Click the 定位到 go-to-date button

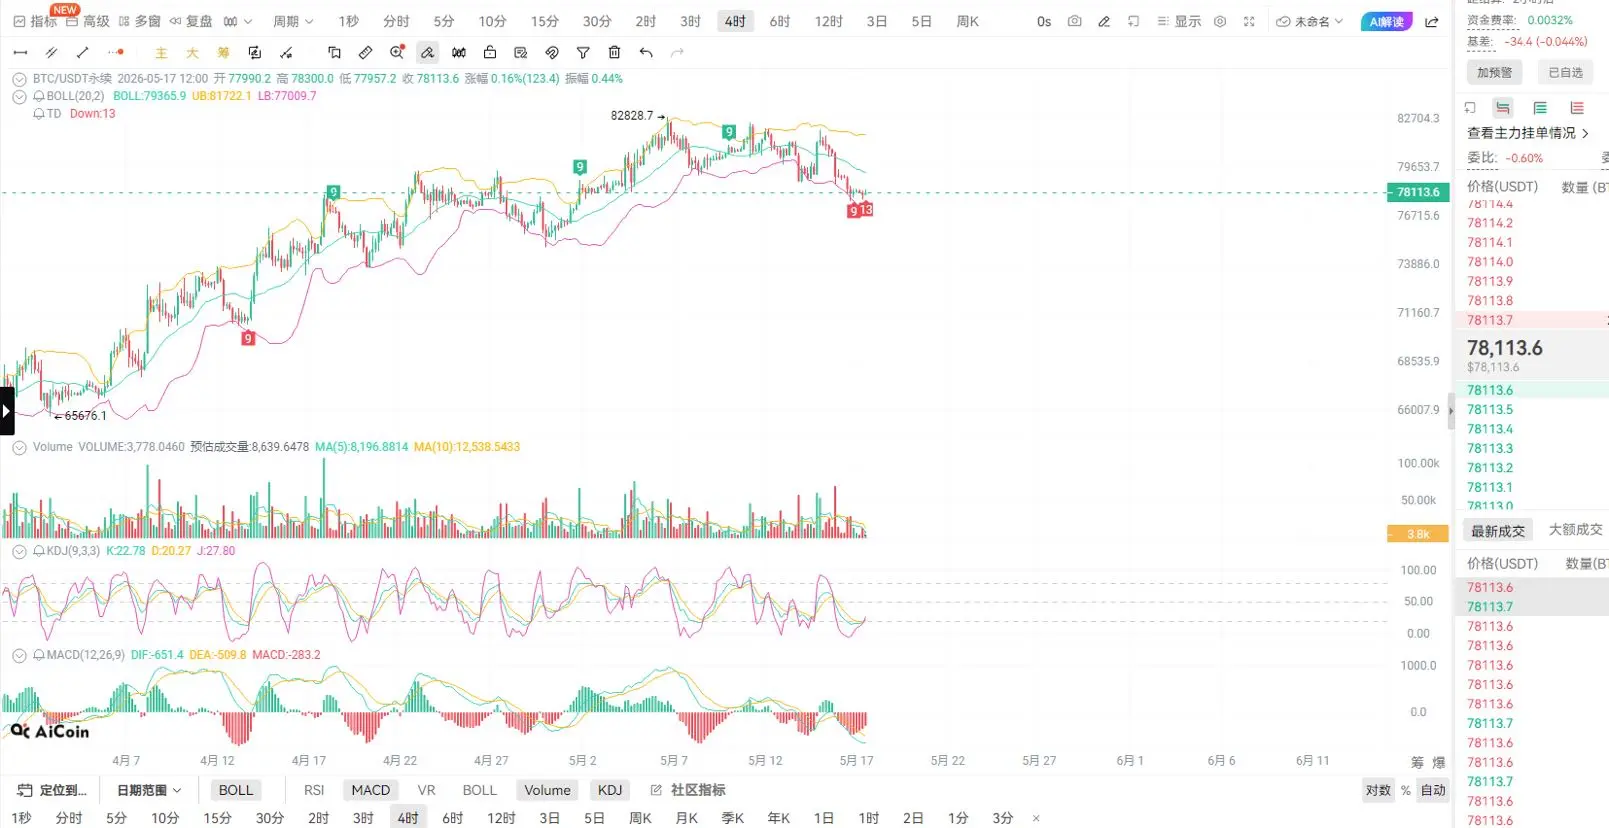(x=52, y=790)
